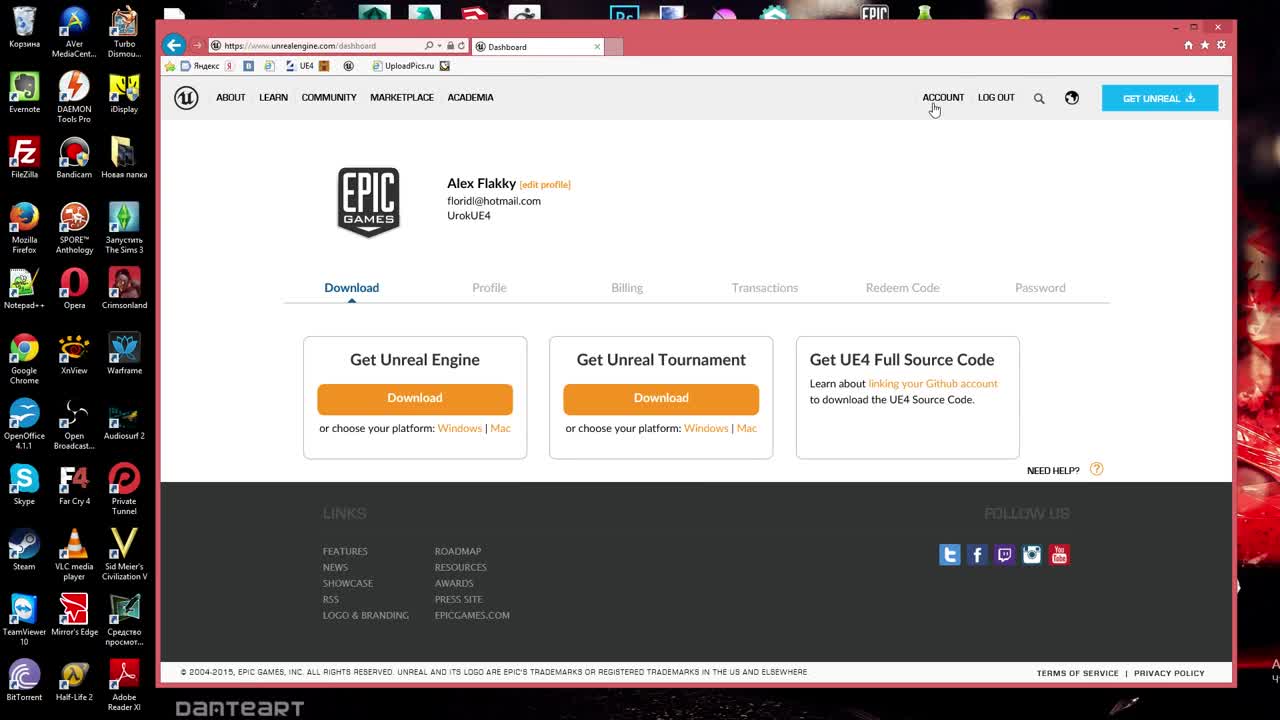Choose Mac platform for Unreal Tournament
Screen dimensions: 1280x720
pos(747,428)
